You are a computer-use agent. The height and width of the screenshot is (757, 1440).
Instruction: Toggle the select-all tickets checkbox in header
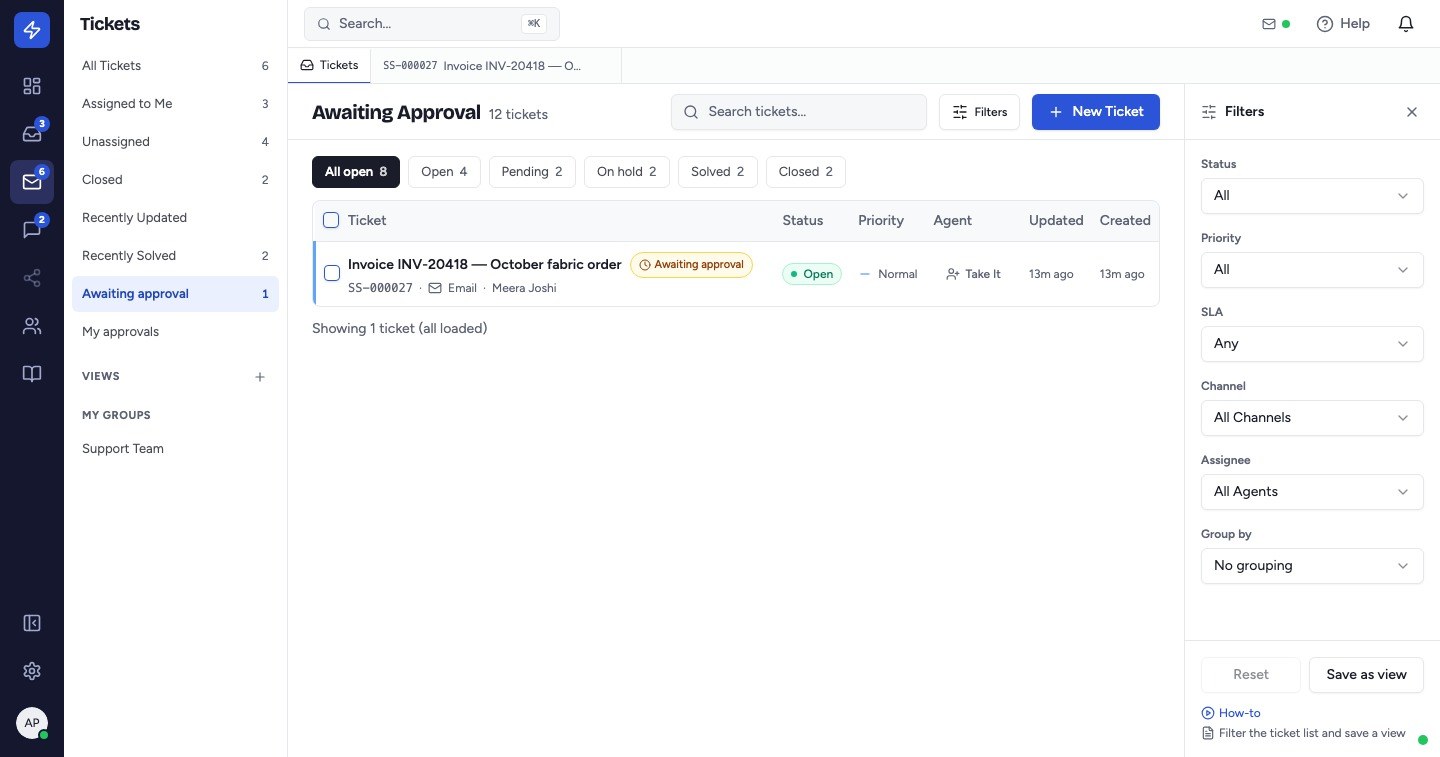(331, 220)
